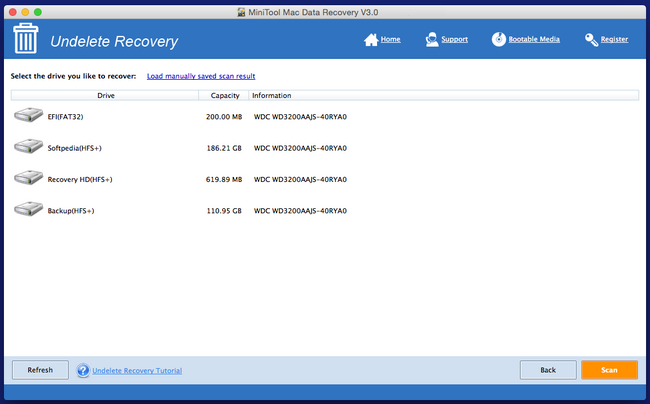Click the Support person icon
Image resolution: width=650 pixels, height=404 pixels.
pos(432,40)
